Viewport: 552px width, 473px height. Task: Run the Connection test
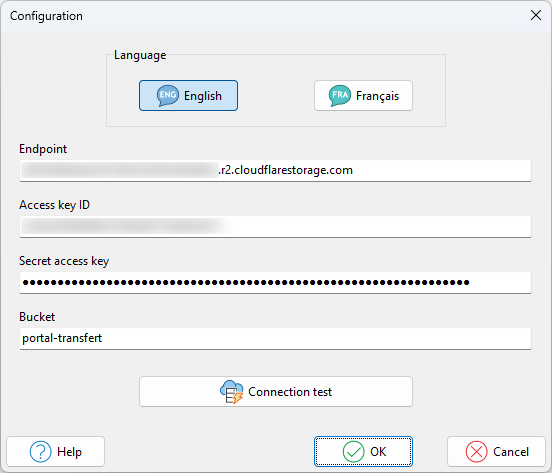tap(276, 392)
